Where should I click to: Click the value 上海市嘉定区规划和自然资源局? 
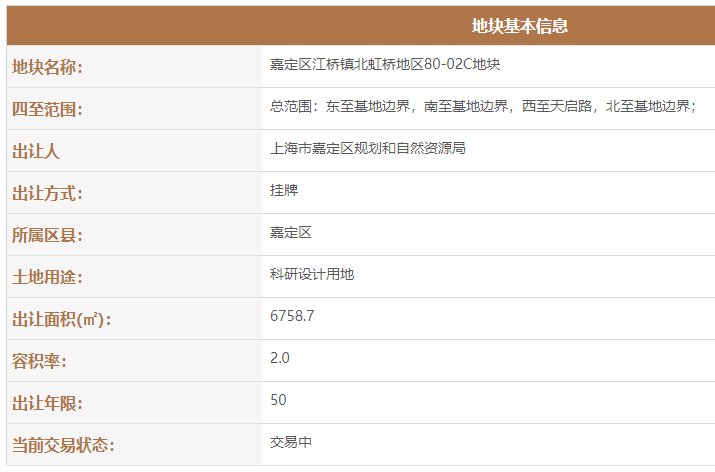pos(368,148)
